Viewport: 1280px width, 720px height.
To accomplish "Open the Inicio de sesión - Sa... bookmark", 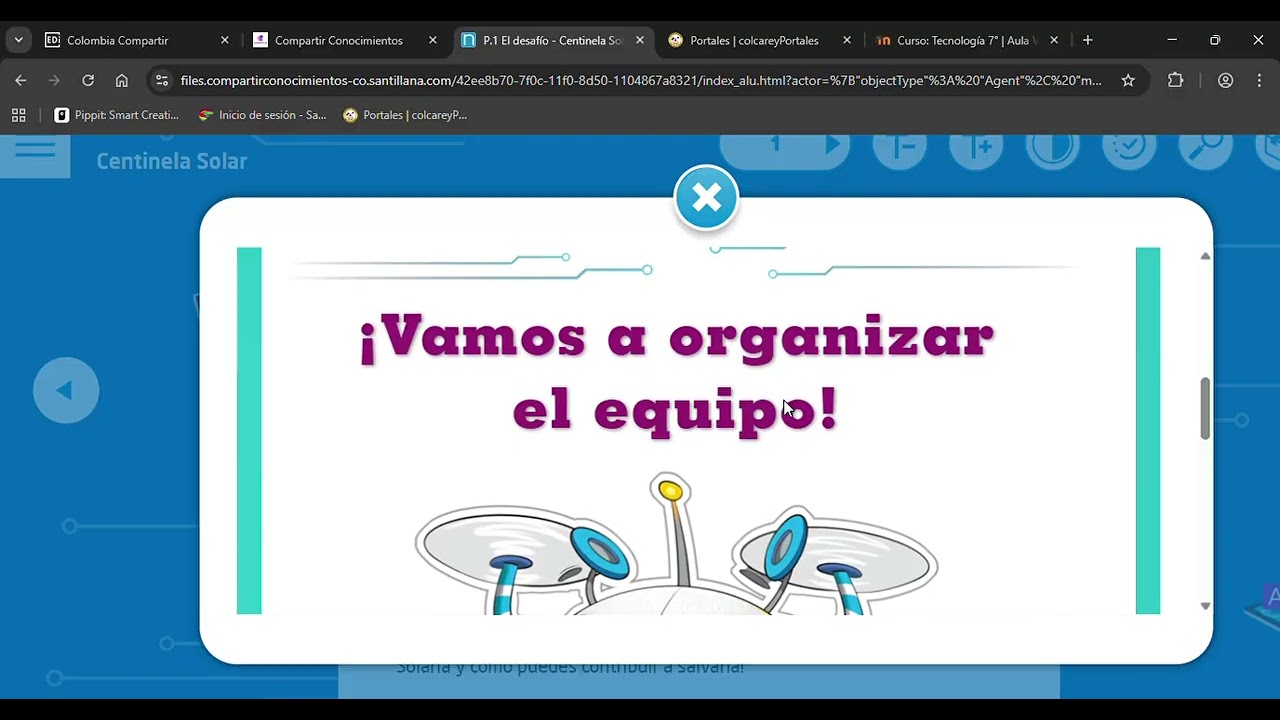I will 262,115.
